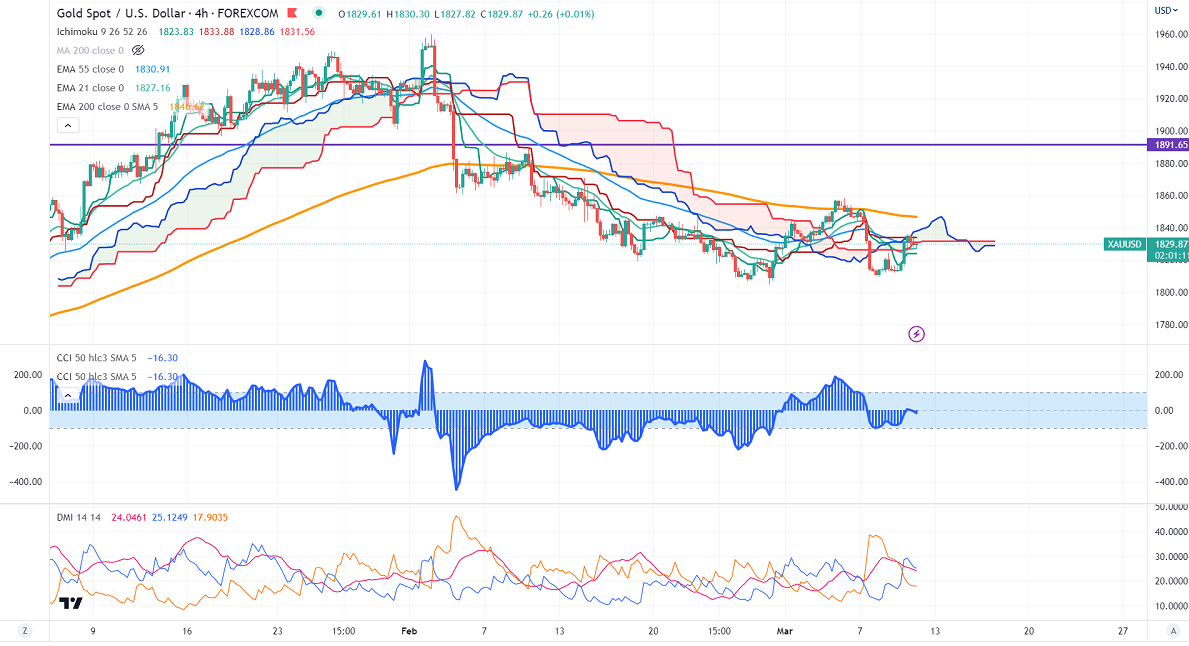1189x646 pixels.
Task: Click the DMI 14 14 indicator legend
Action: pos(81,516)
